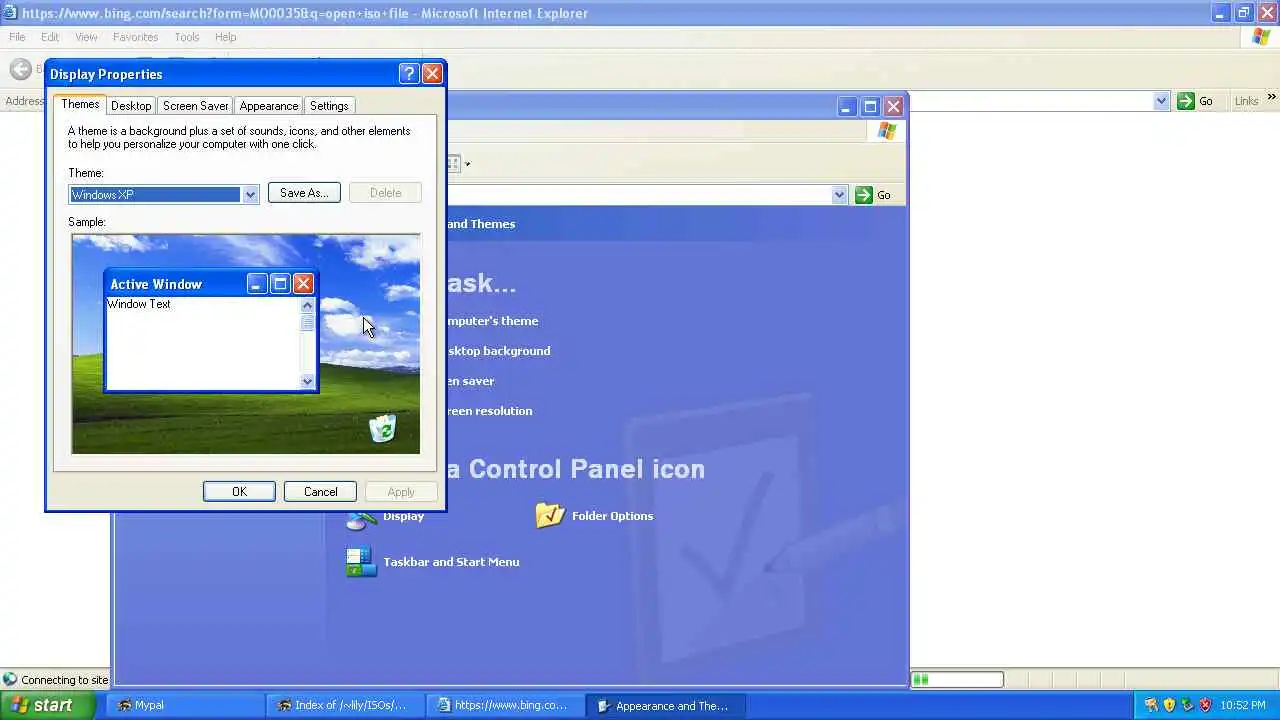Image resolution: width=1280 pixels, height=720 pixels.
Task: Open Taskbar and Start Menu icon
Action: [432, 562]
